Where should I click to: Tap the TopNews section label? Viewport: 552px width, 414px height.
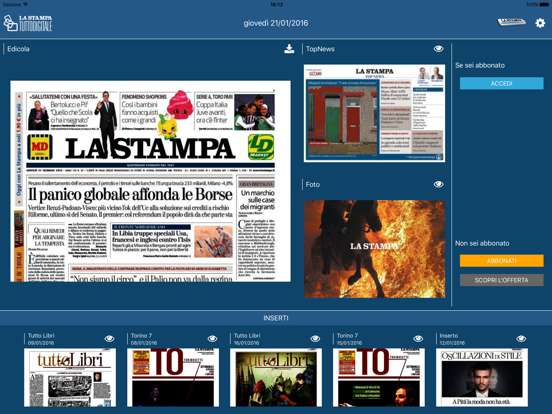pos(320,49)
